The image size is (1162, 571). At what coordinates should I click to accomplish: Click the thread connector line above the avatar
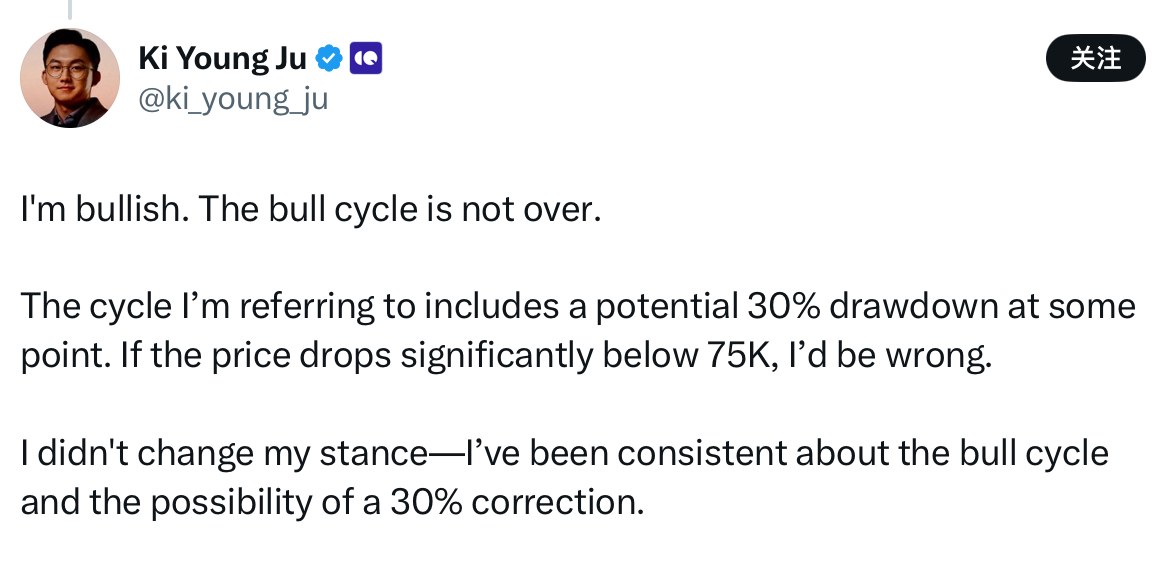pyautogui.click(x=70, y=9)
